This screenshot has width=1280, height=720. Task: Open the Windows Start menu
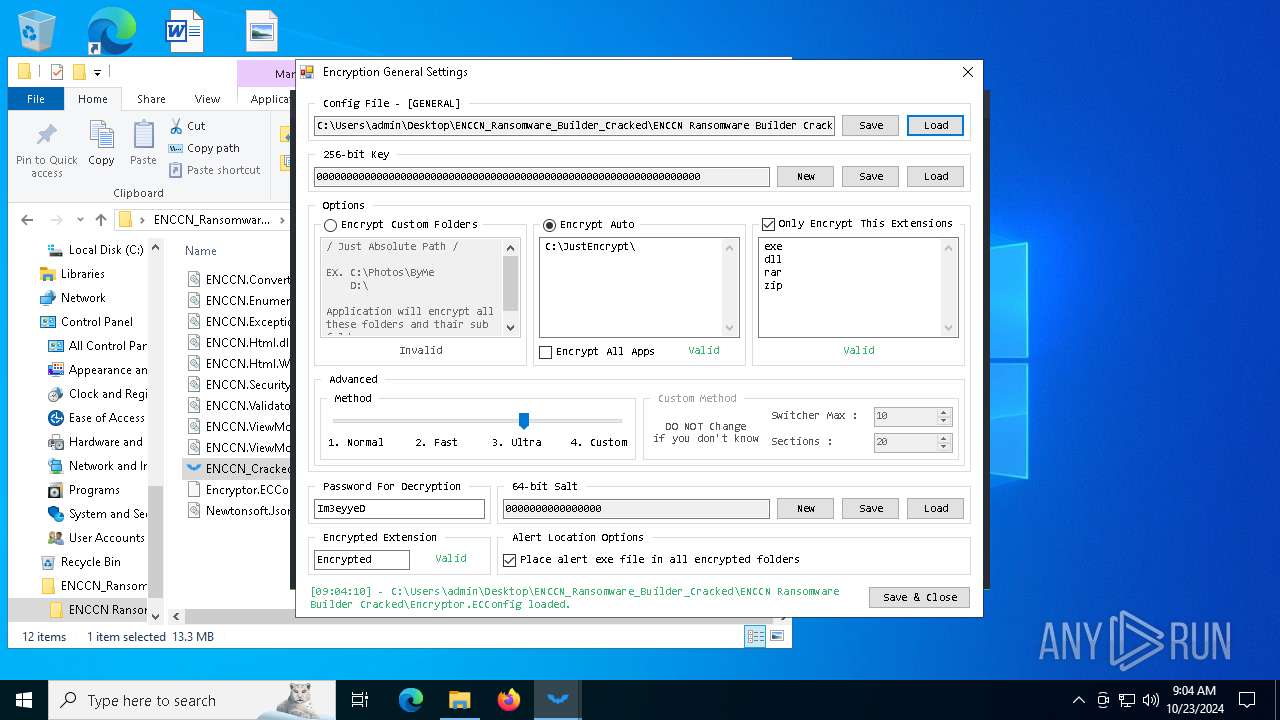(x=24, y=700)
